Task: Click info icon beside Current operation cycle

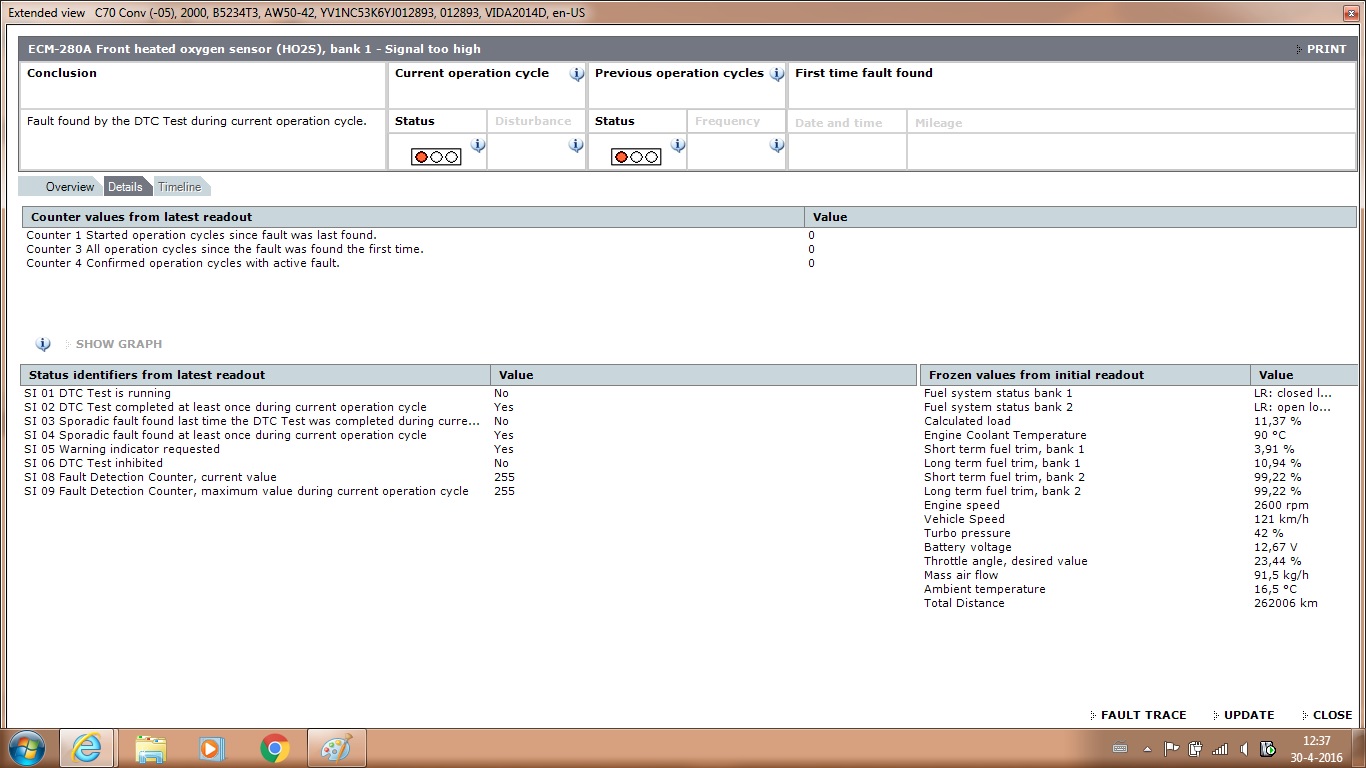Action: (x=577, y=74)
